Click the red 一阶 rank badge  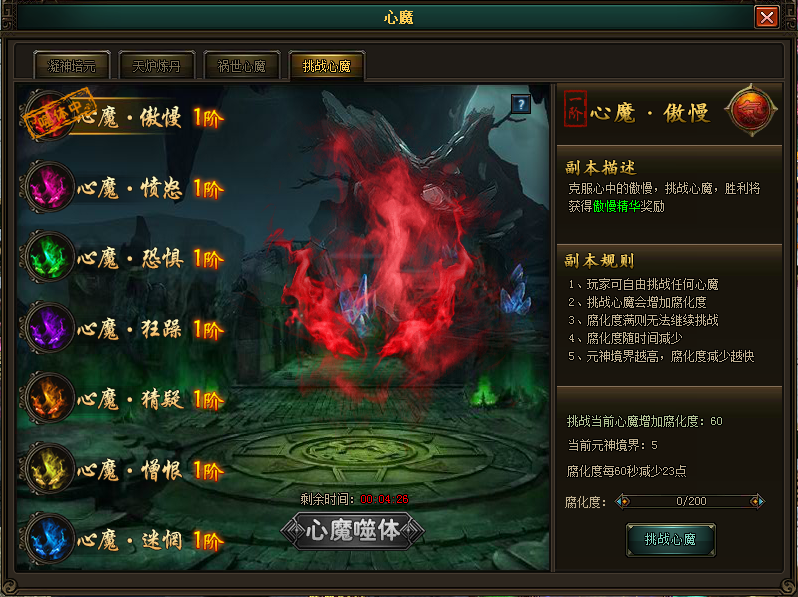(575, 109)
